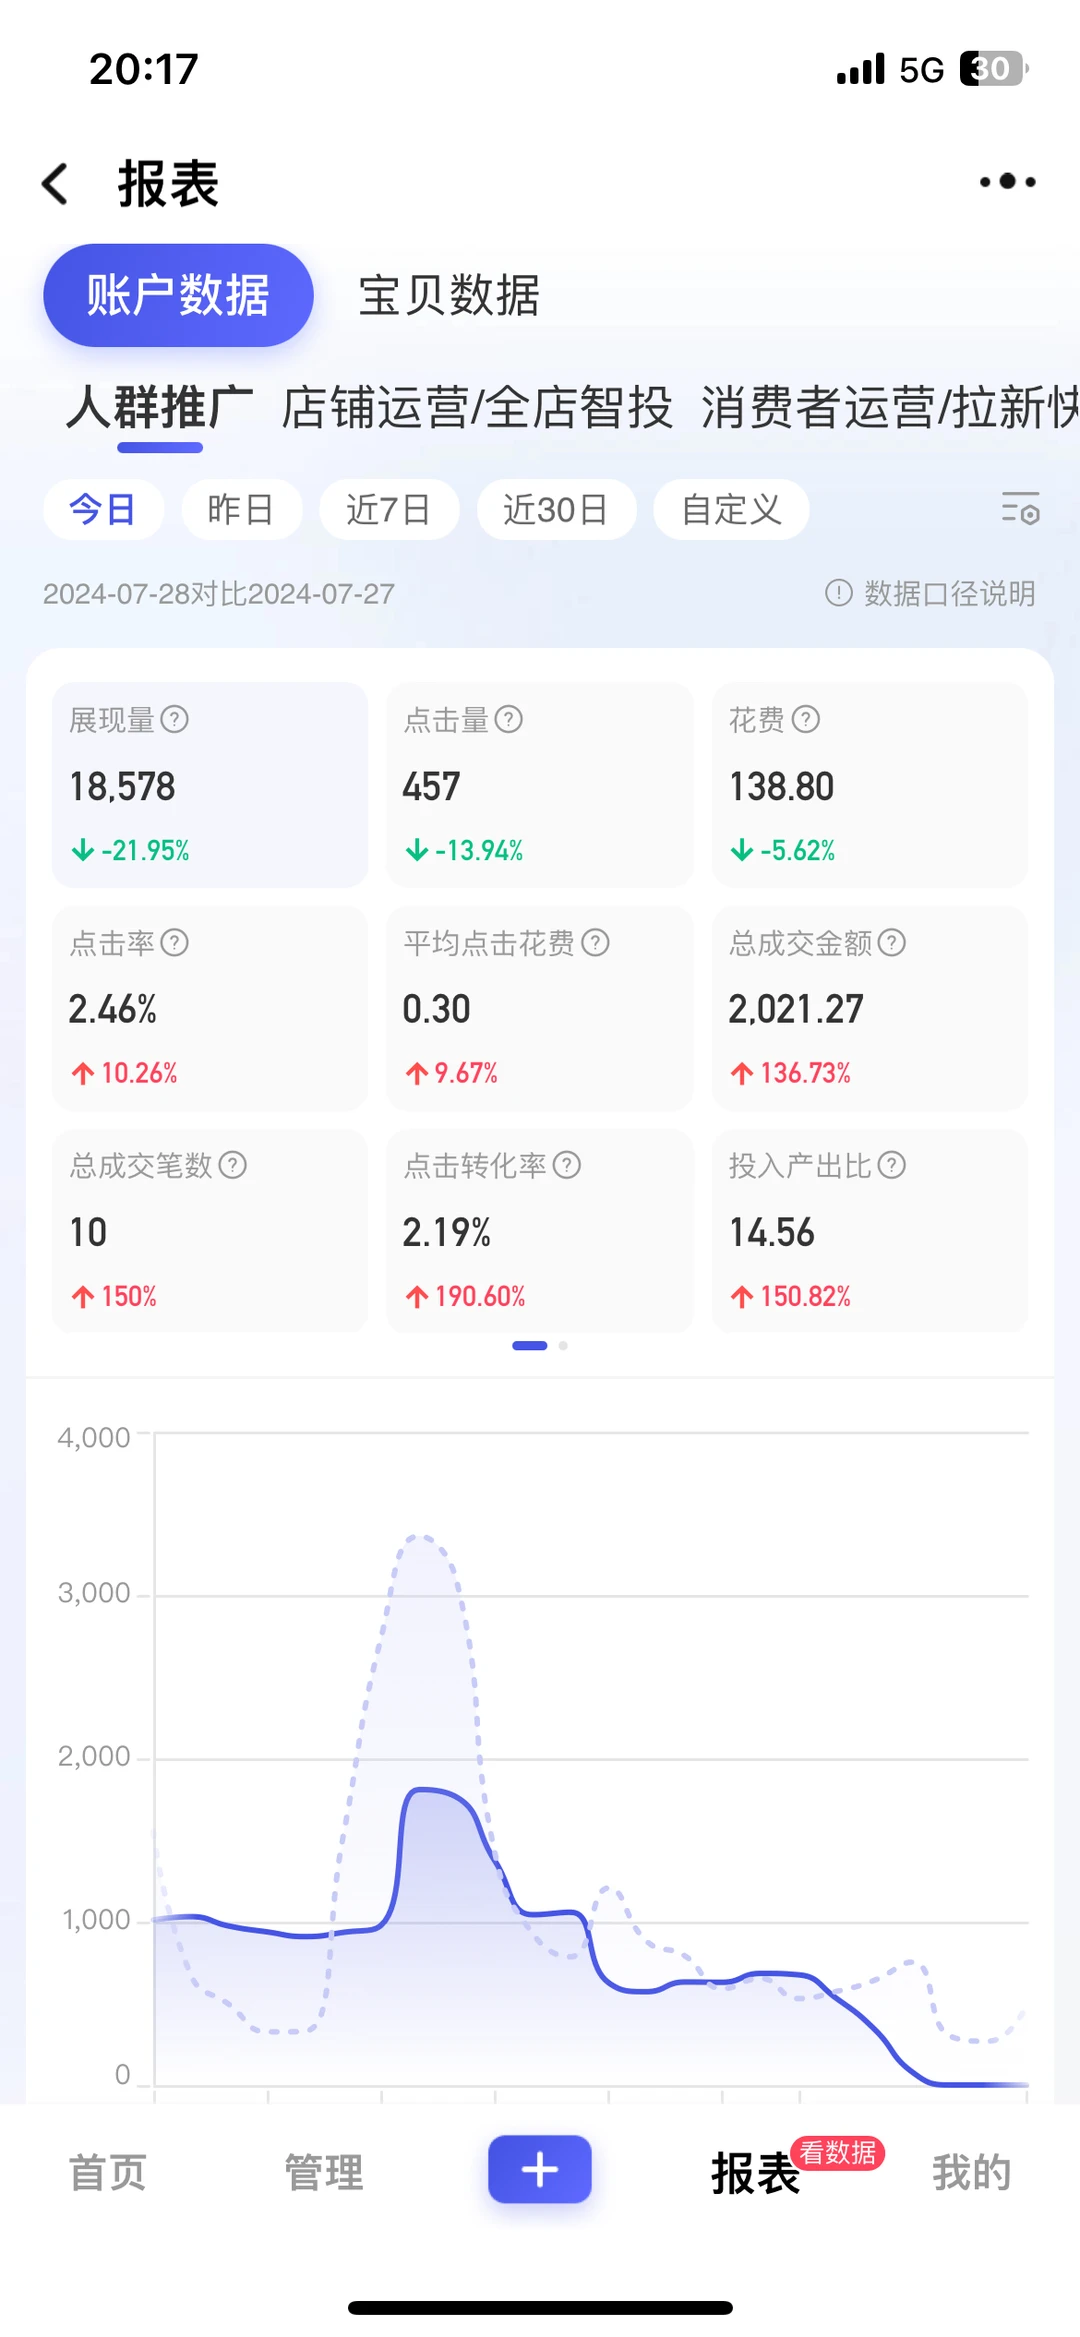Switch to 宝贝数据 tab

[449, 296]
